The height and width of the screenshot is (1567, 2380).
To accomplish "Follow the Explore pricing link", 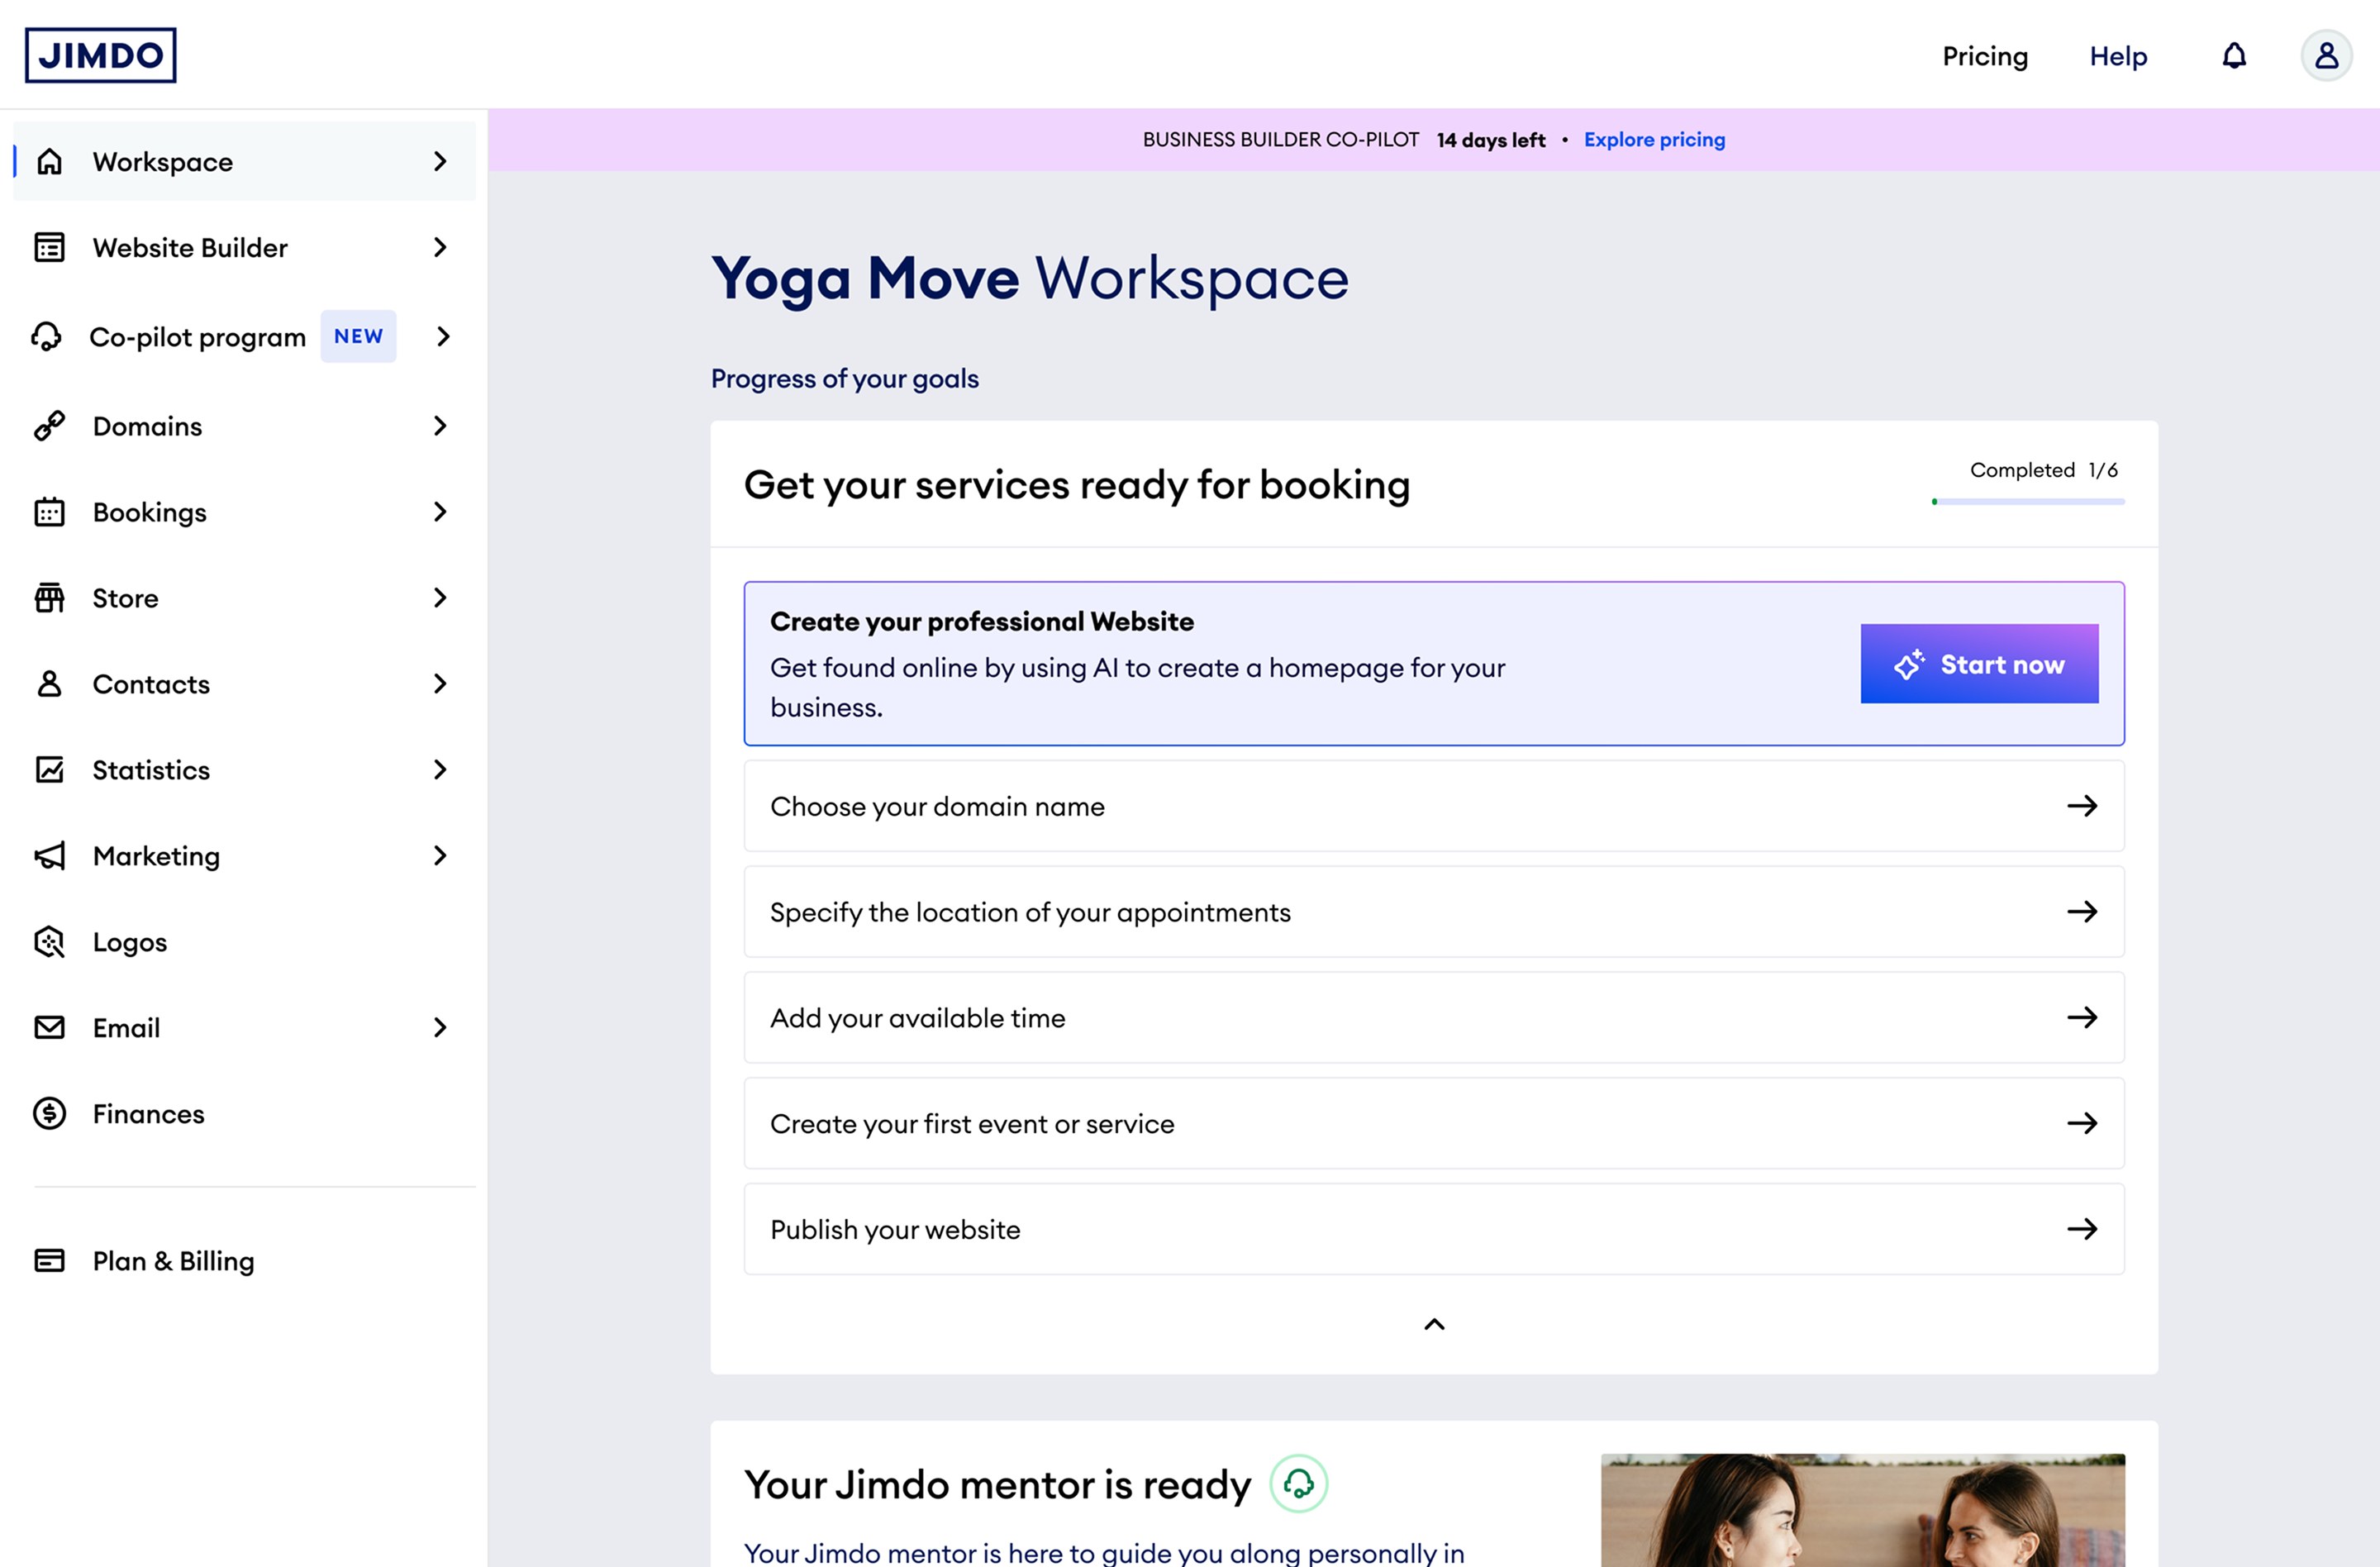I will pos(1654,139).
